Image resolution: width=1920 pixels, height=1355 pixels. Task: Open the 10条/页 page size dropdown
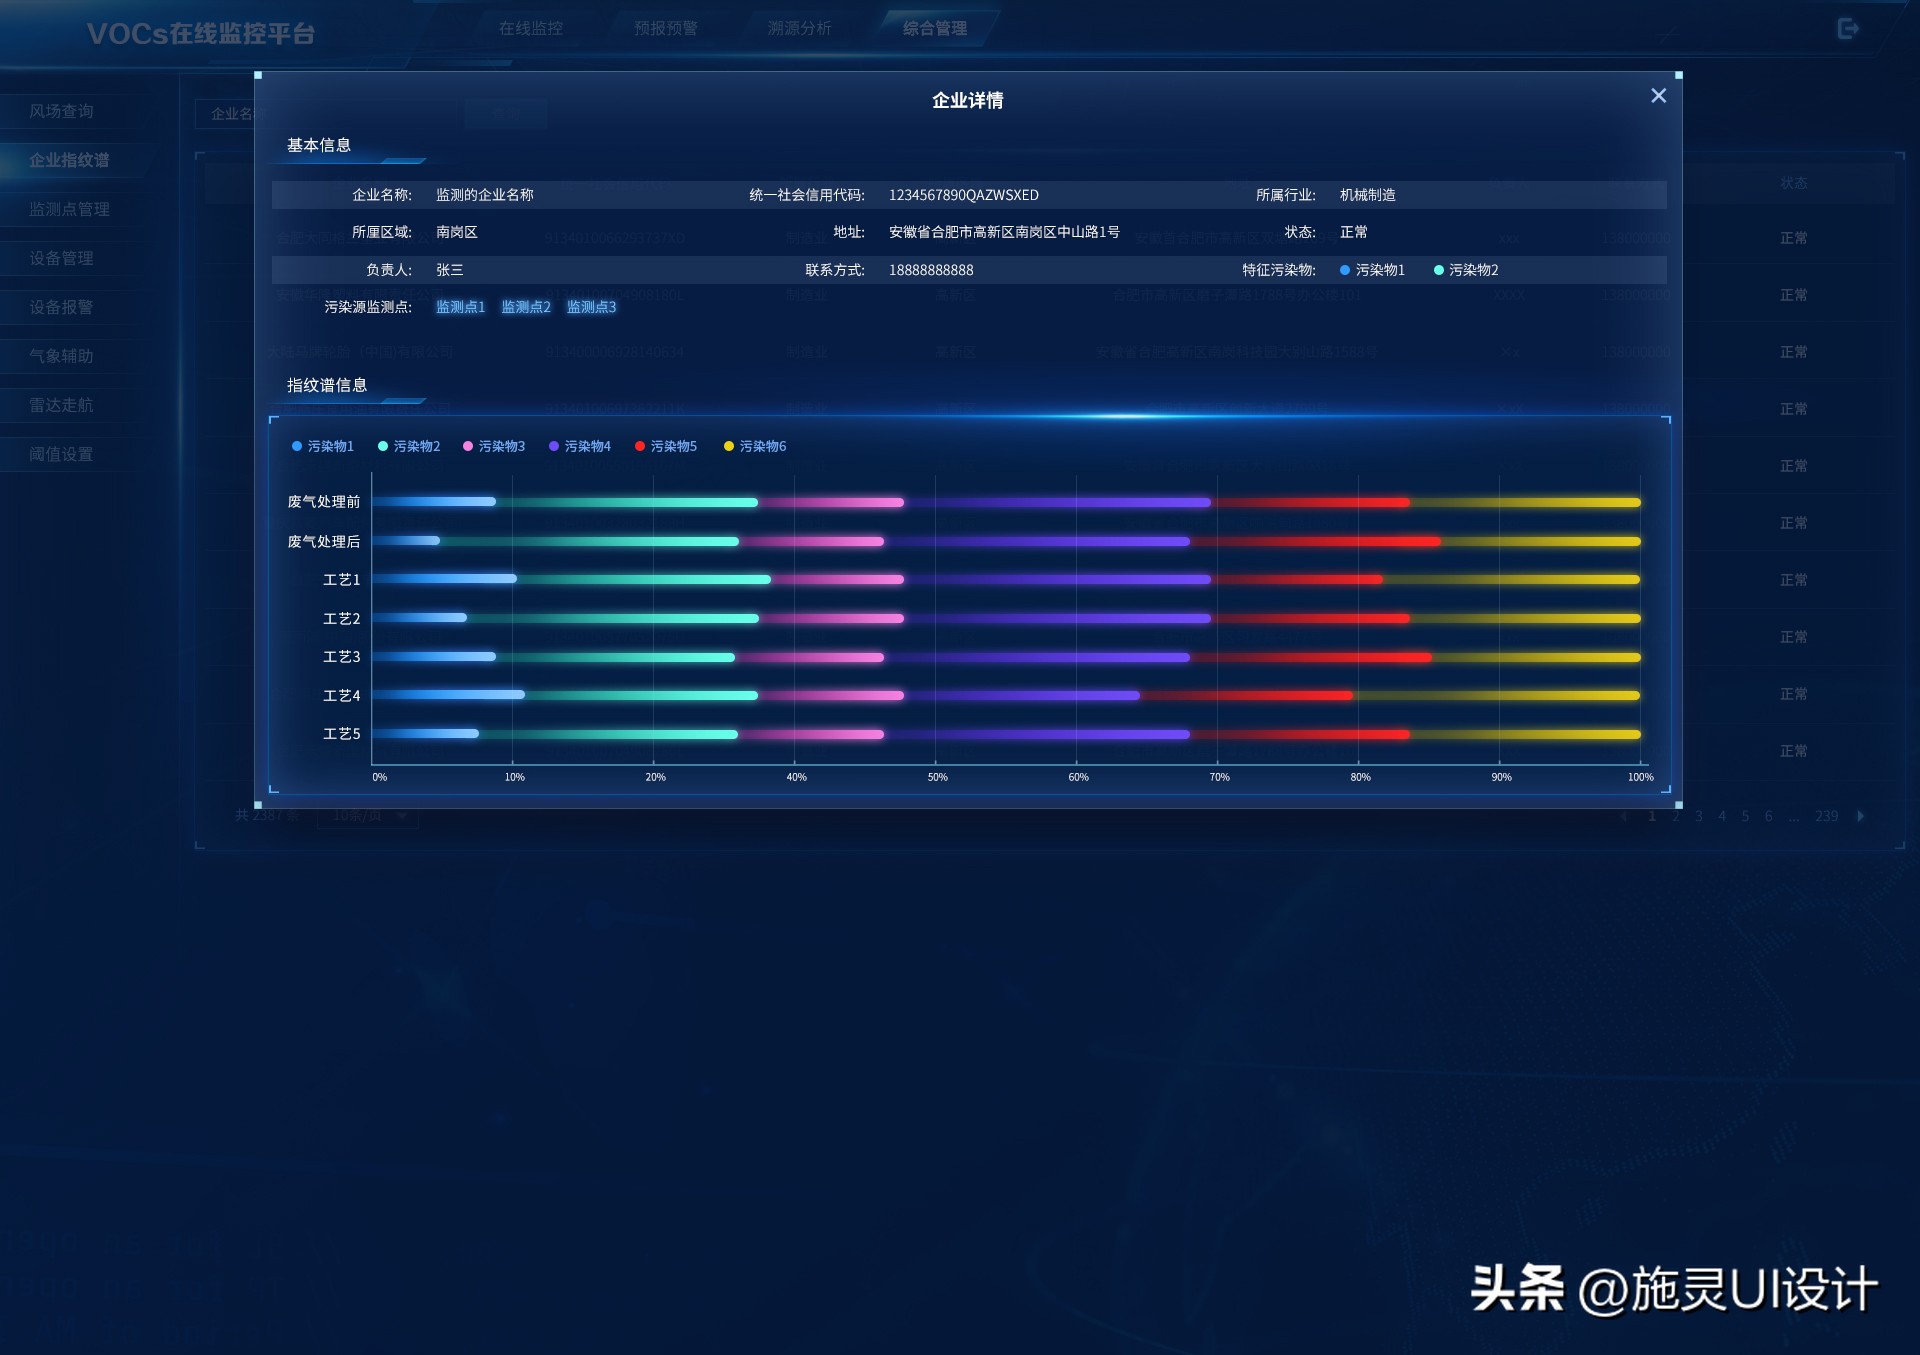(x=367, y=816)
